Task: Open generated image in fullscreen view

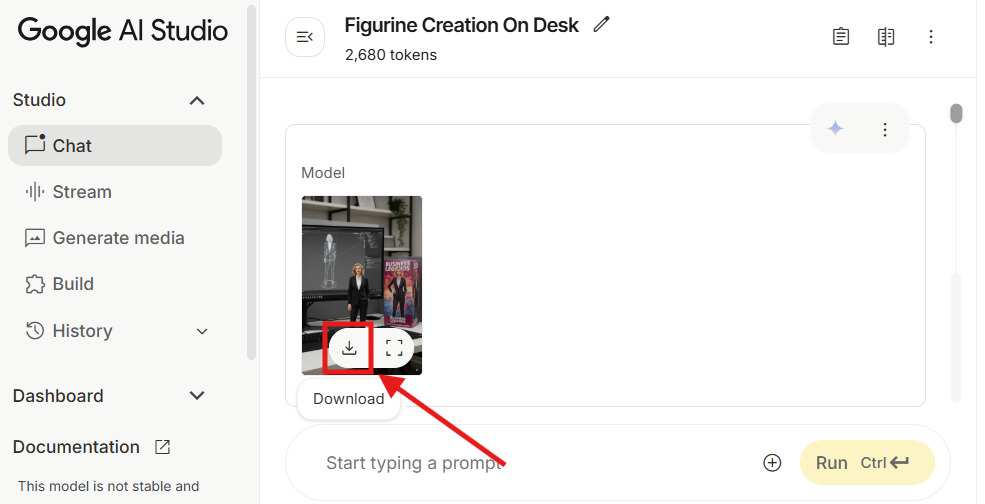Action: pyautogui.click(x=394, y=348)
